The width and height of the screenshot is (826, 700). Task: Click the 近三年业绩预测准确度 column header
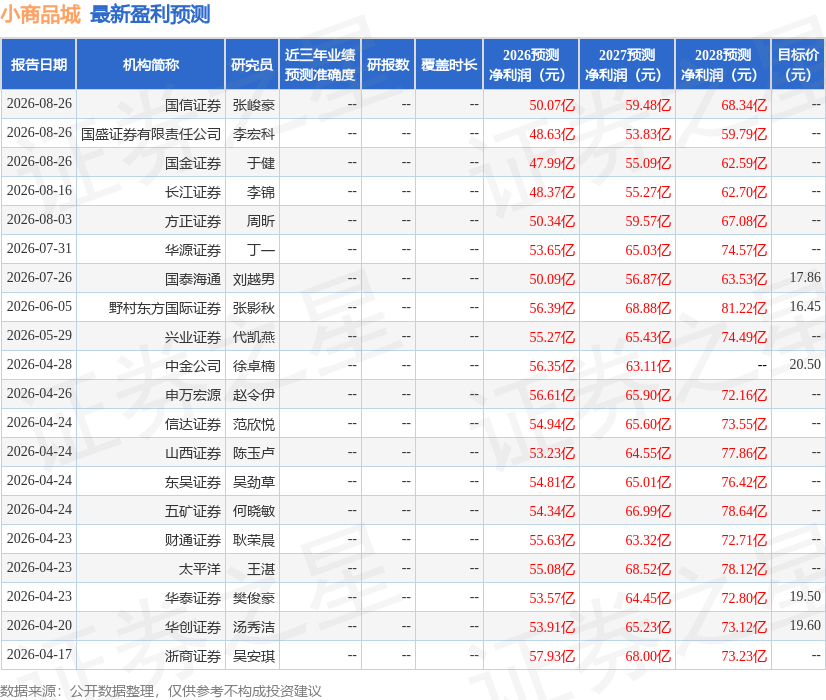click(320, 64)
